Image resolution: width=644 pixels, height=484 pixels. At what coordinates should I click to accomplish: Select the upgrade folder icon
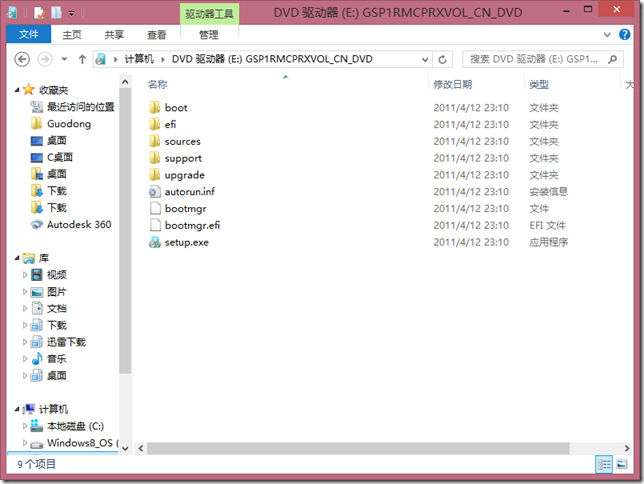coord(155,175)
